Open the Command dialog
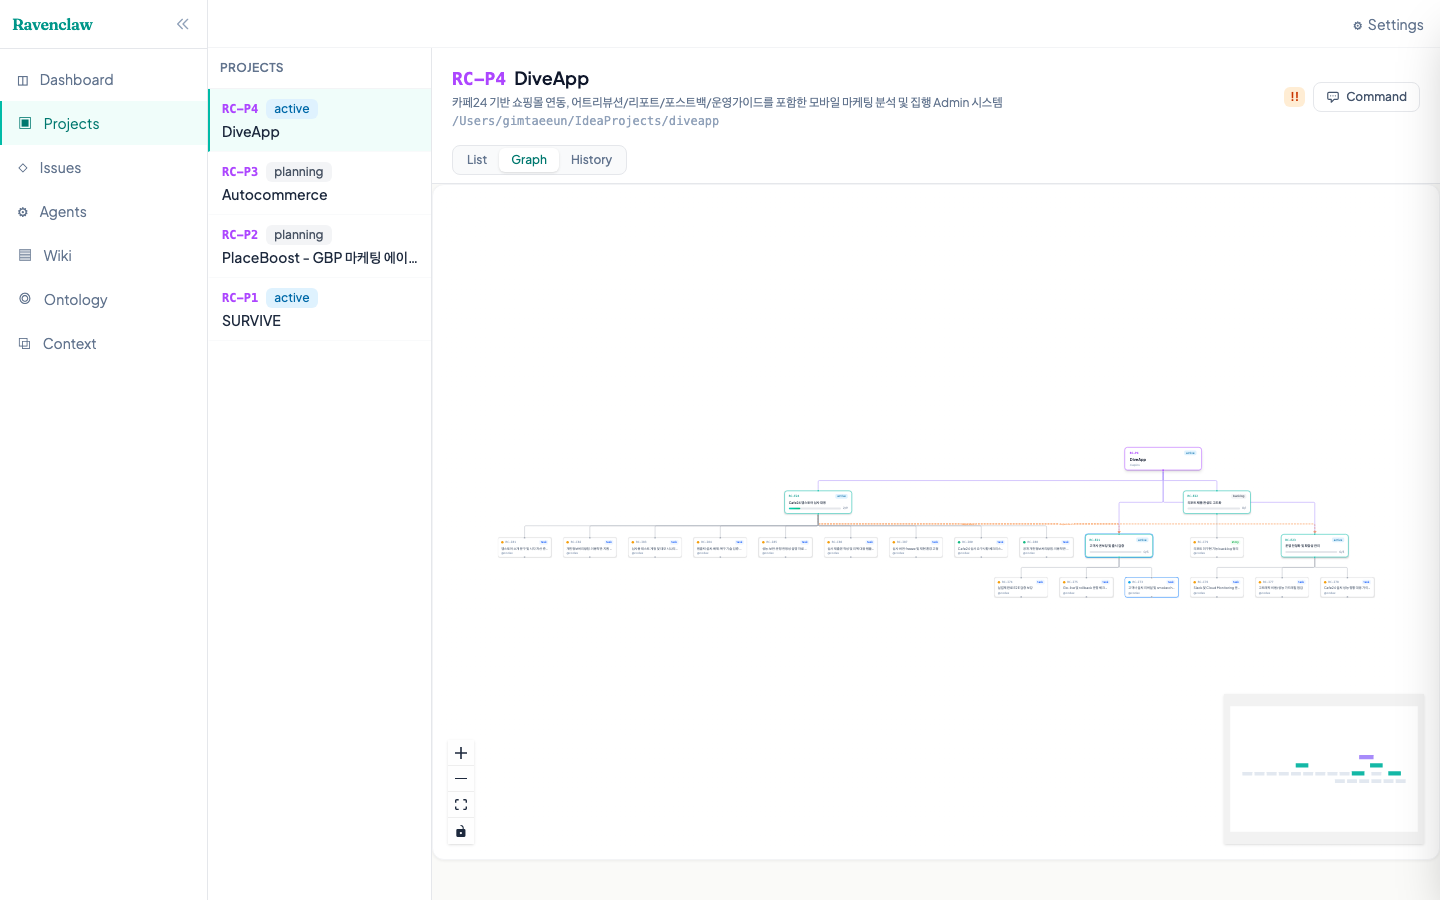Screen dimensions: 1440x900 [x=1366, y=96]
